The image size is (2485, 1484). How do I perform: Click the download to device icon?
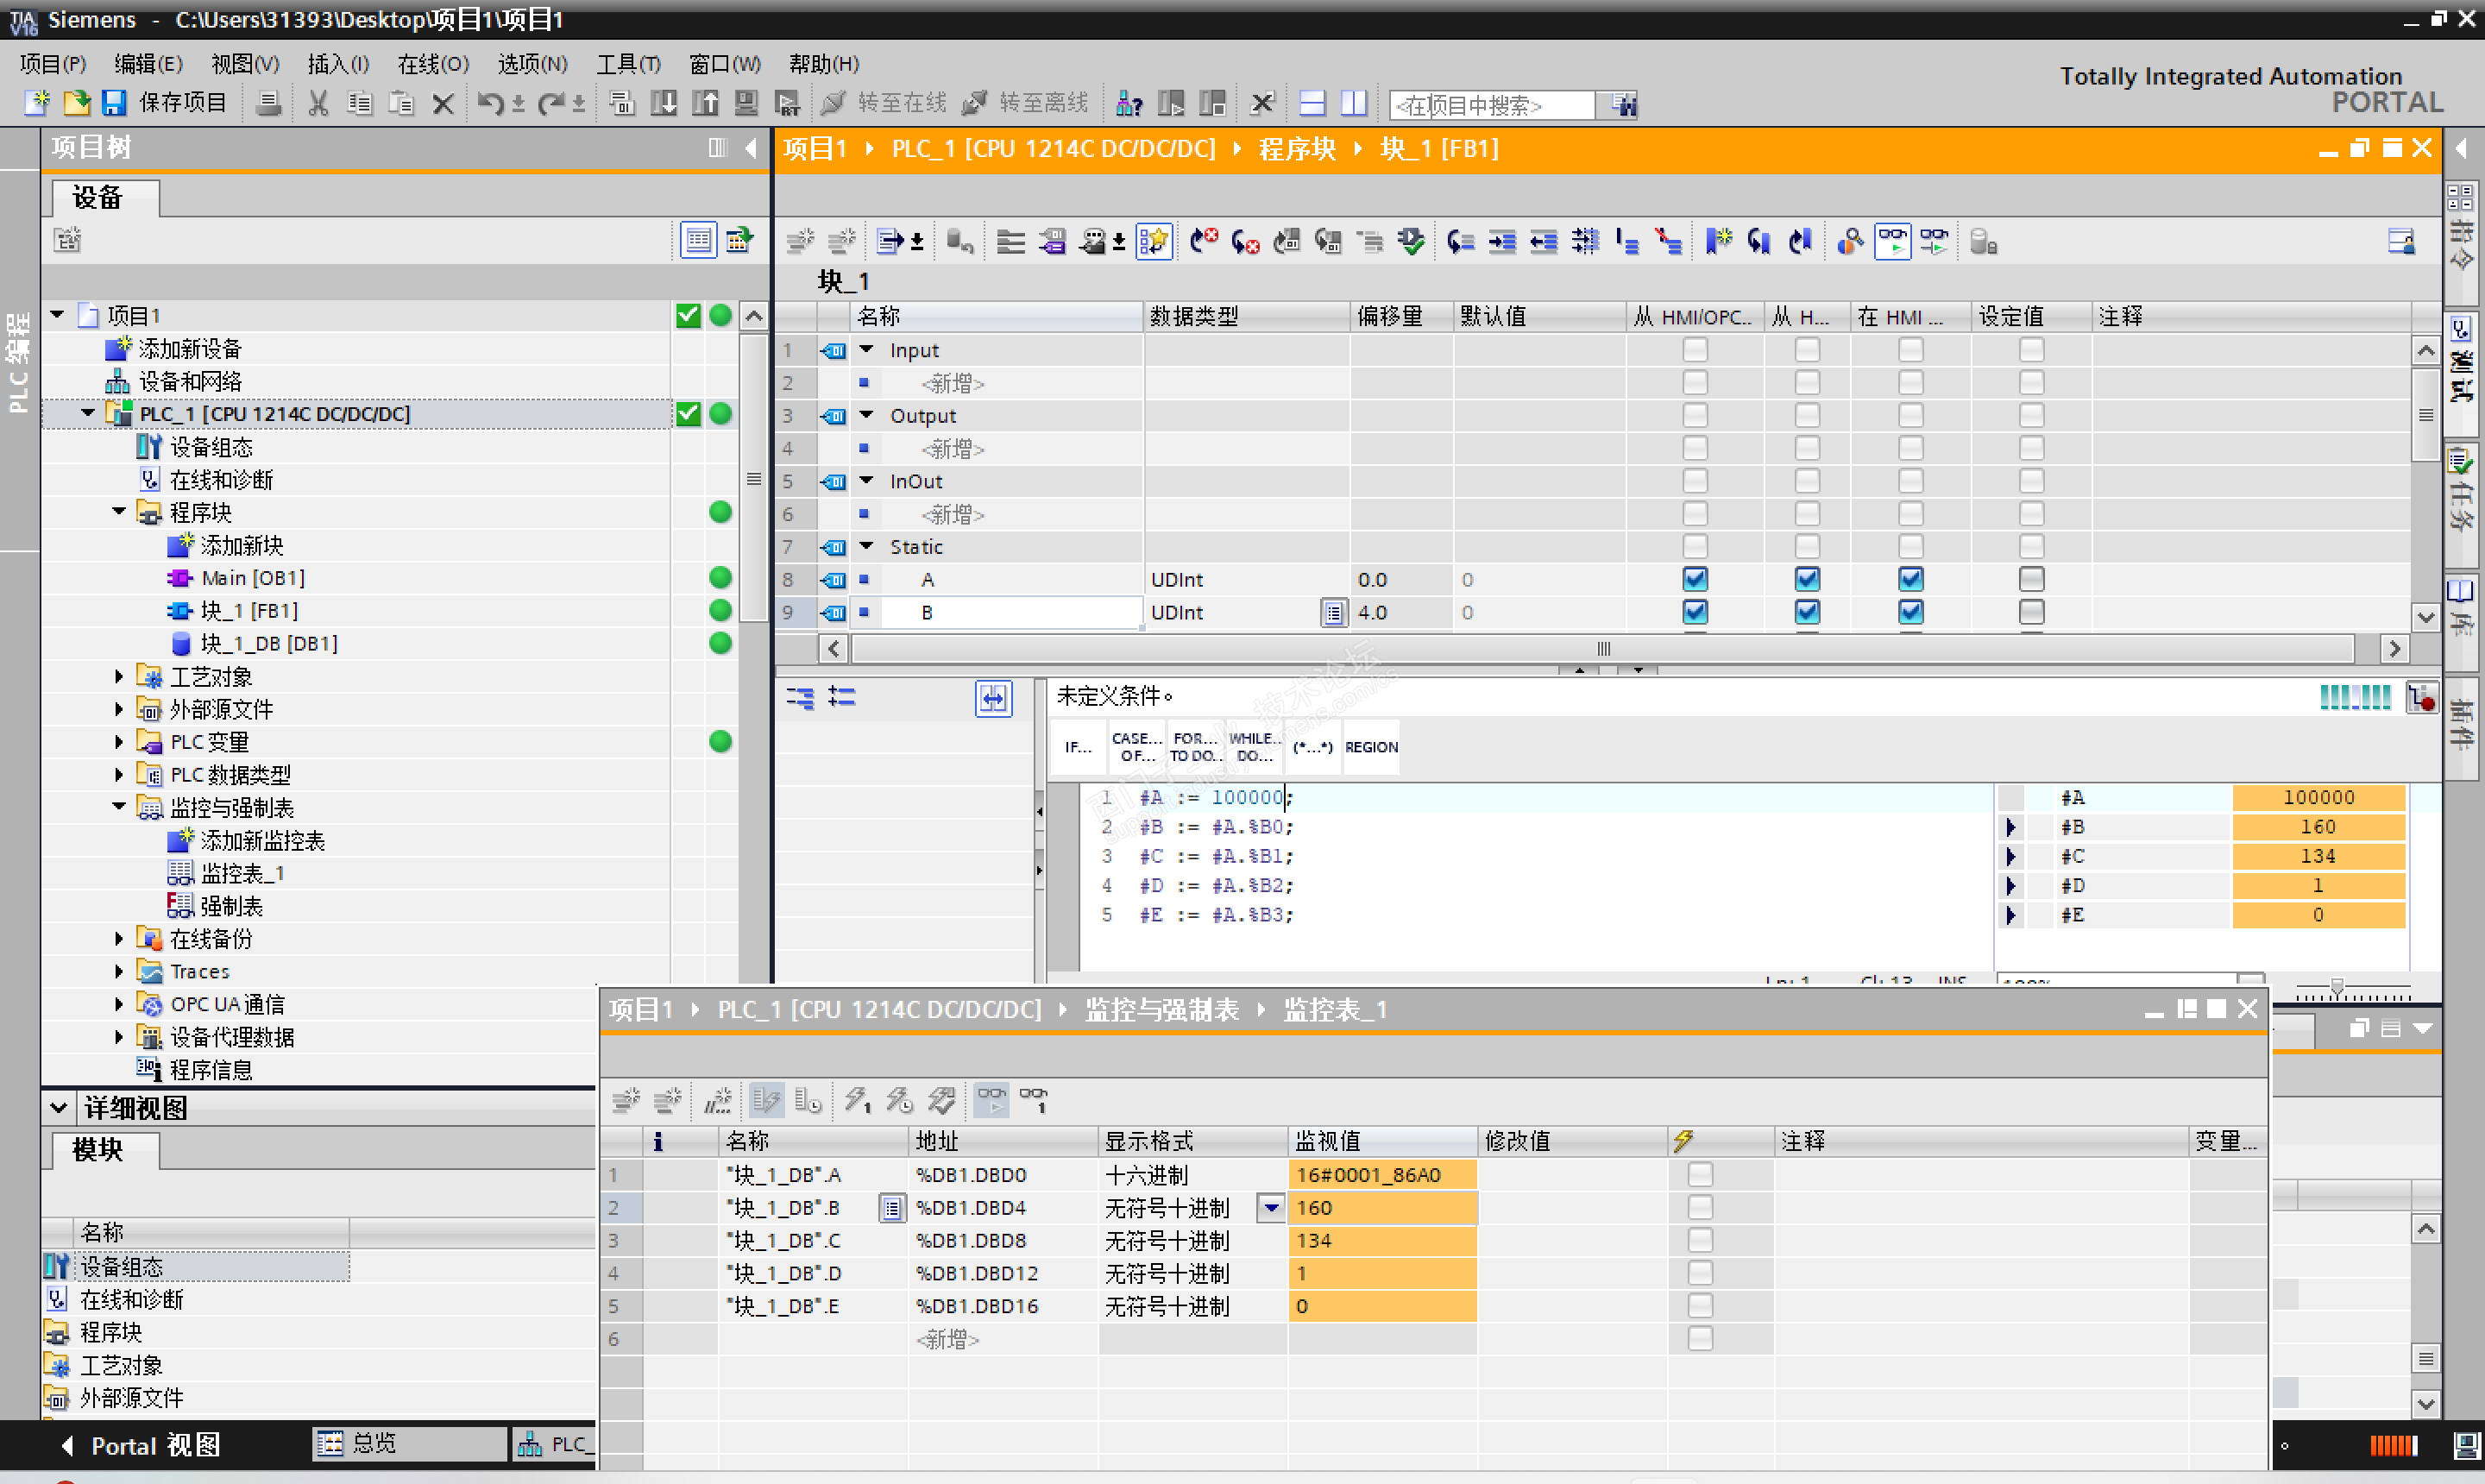point(663,103)
